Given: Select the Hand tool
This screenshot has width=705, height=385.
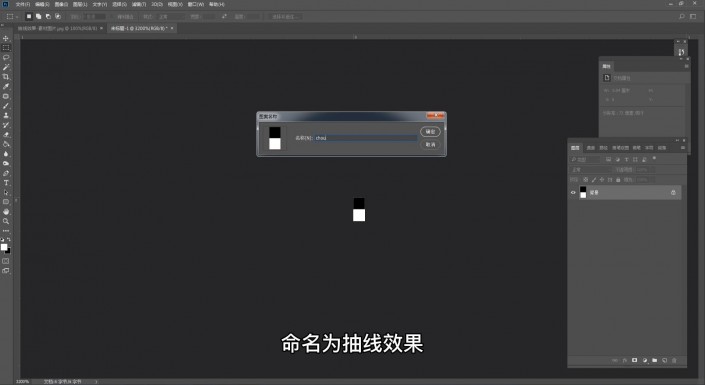Looking at the screenshot, I should tap(6, 211).
